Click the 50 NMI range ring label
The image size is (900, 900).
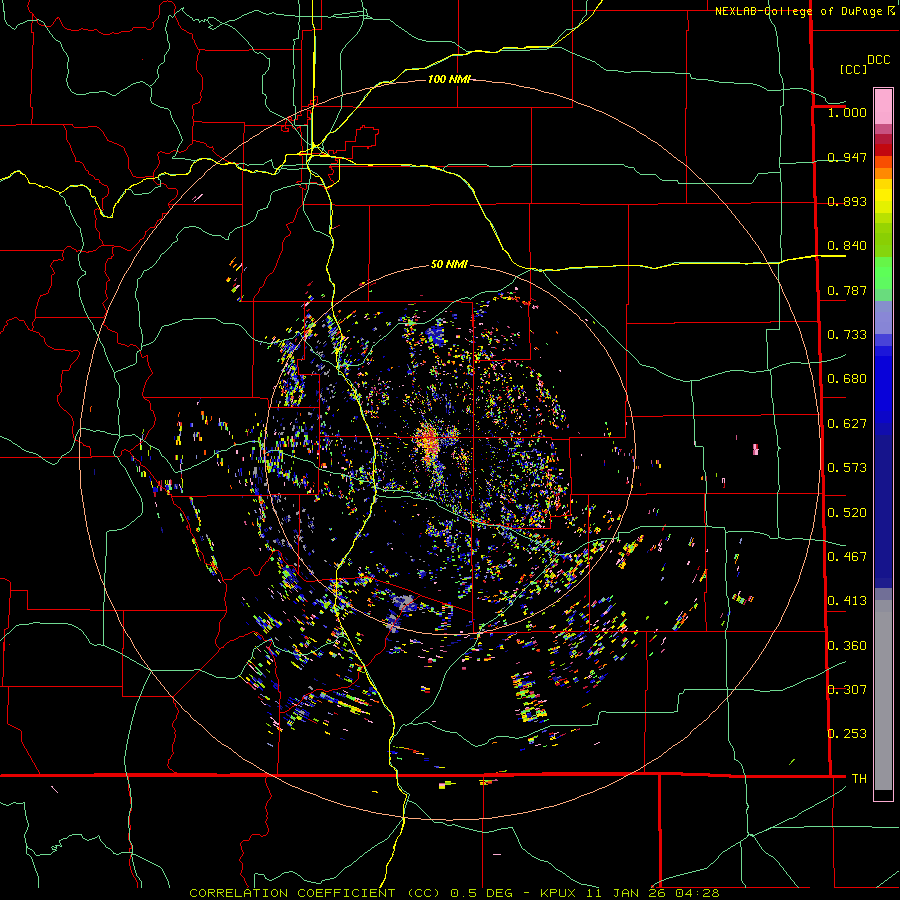[449, 264]
